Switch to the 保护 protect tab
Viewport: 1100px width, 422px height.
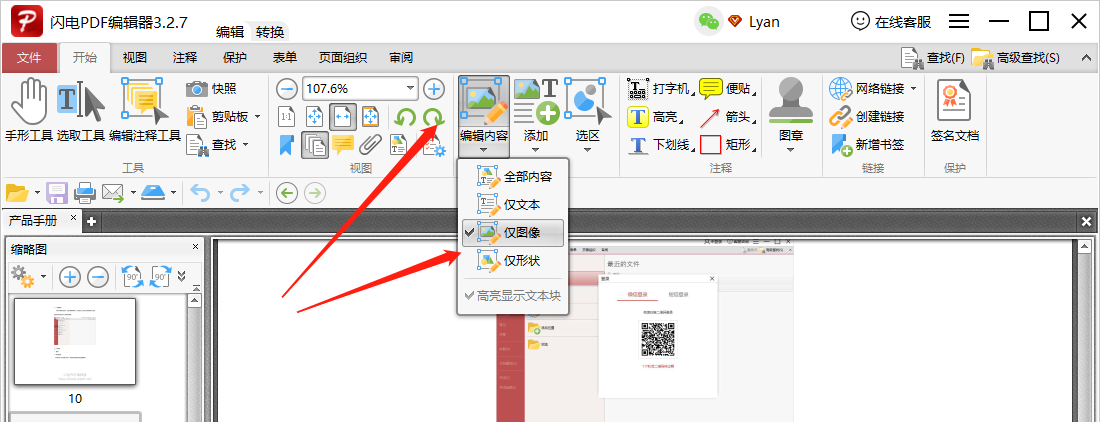tap(234, 58)
